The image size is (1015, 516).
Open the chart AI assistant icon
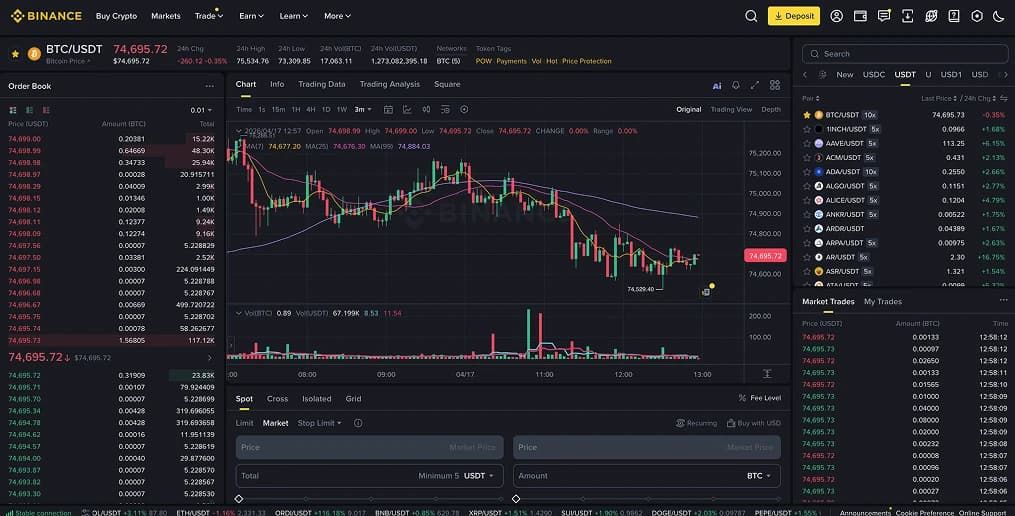(717, 85)
